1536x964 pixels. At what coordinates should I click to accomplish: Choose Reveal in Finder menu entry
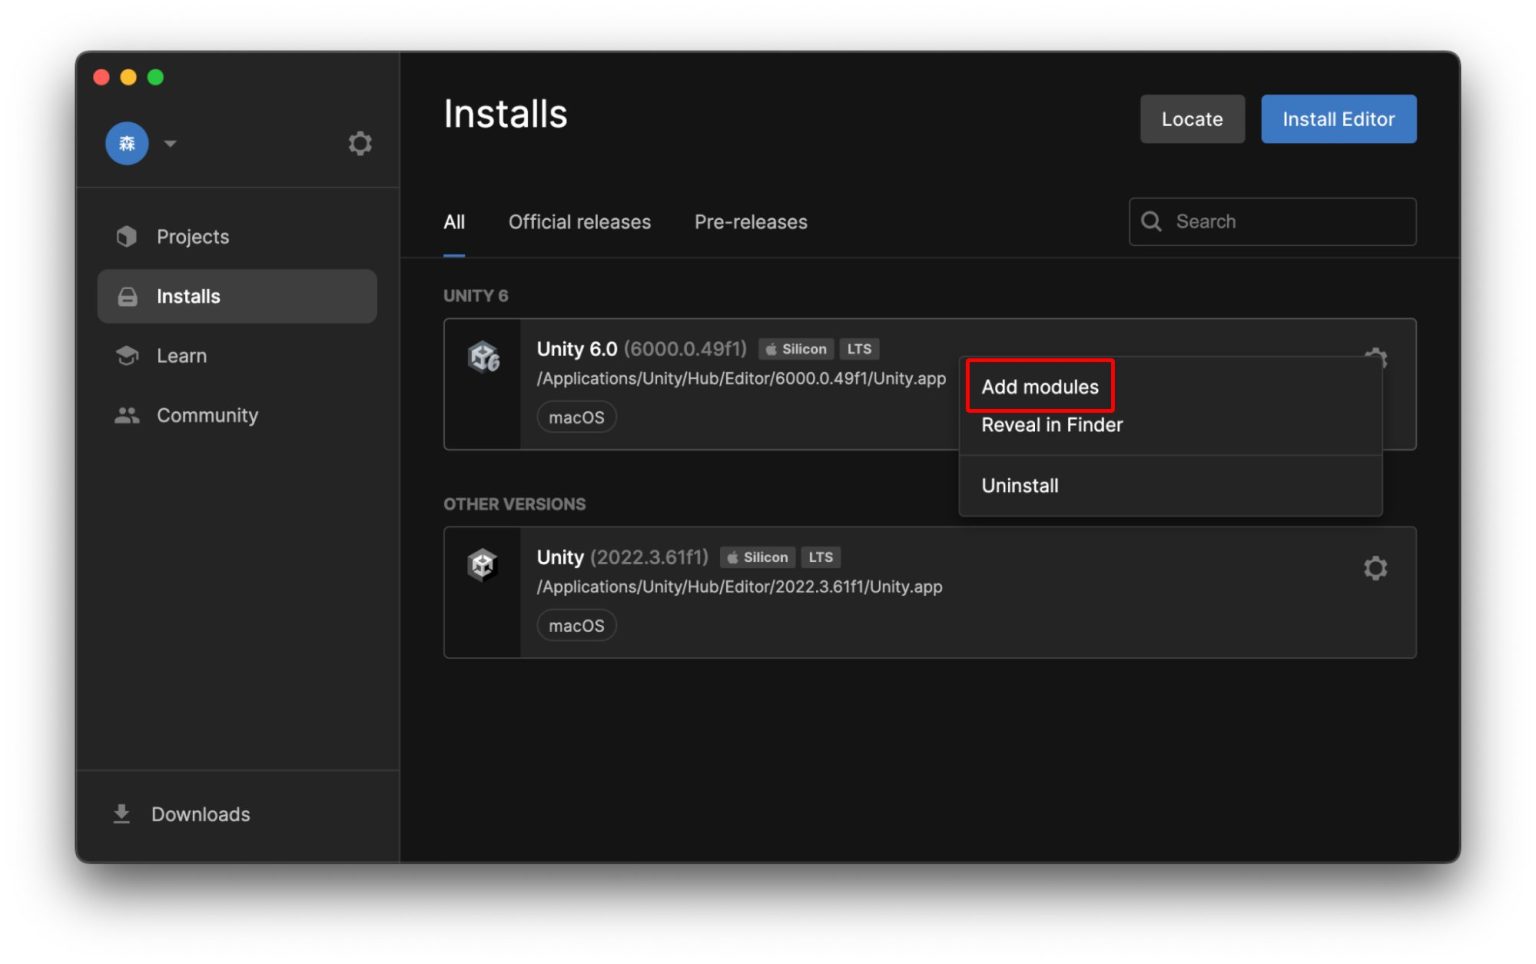click(1051, 424)
